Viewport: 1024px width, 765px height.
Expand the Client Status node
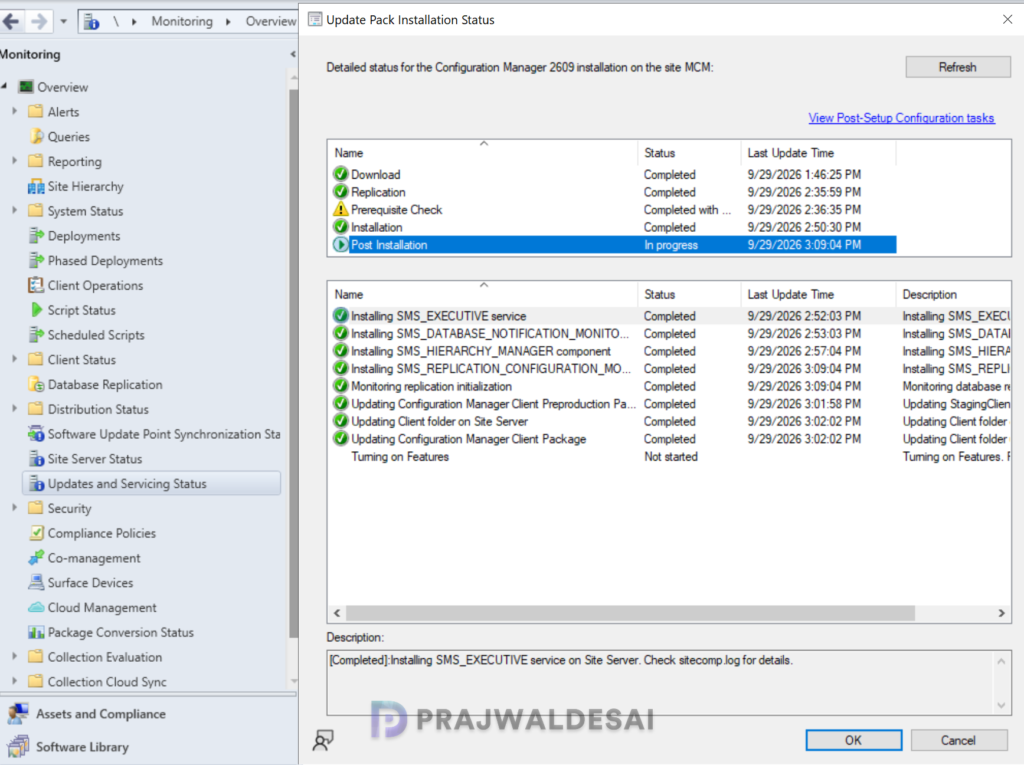14,359
